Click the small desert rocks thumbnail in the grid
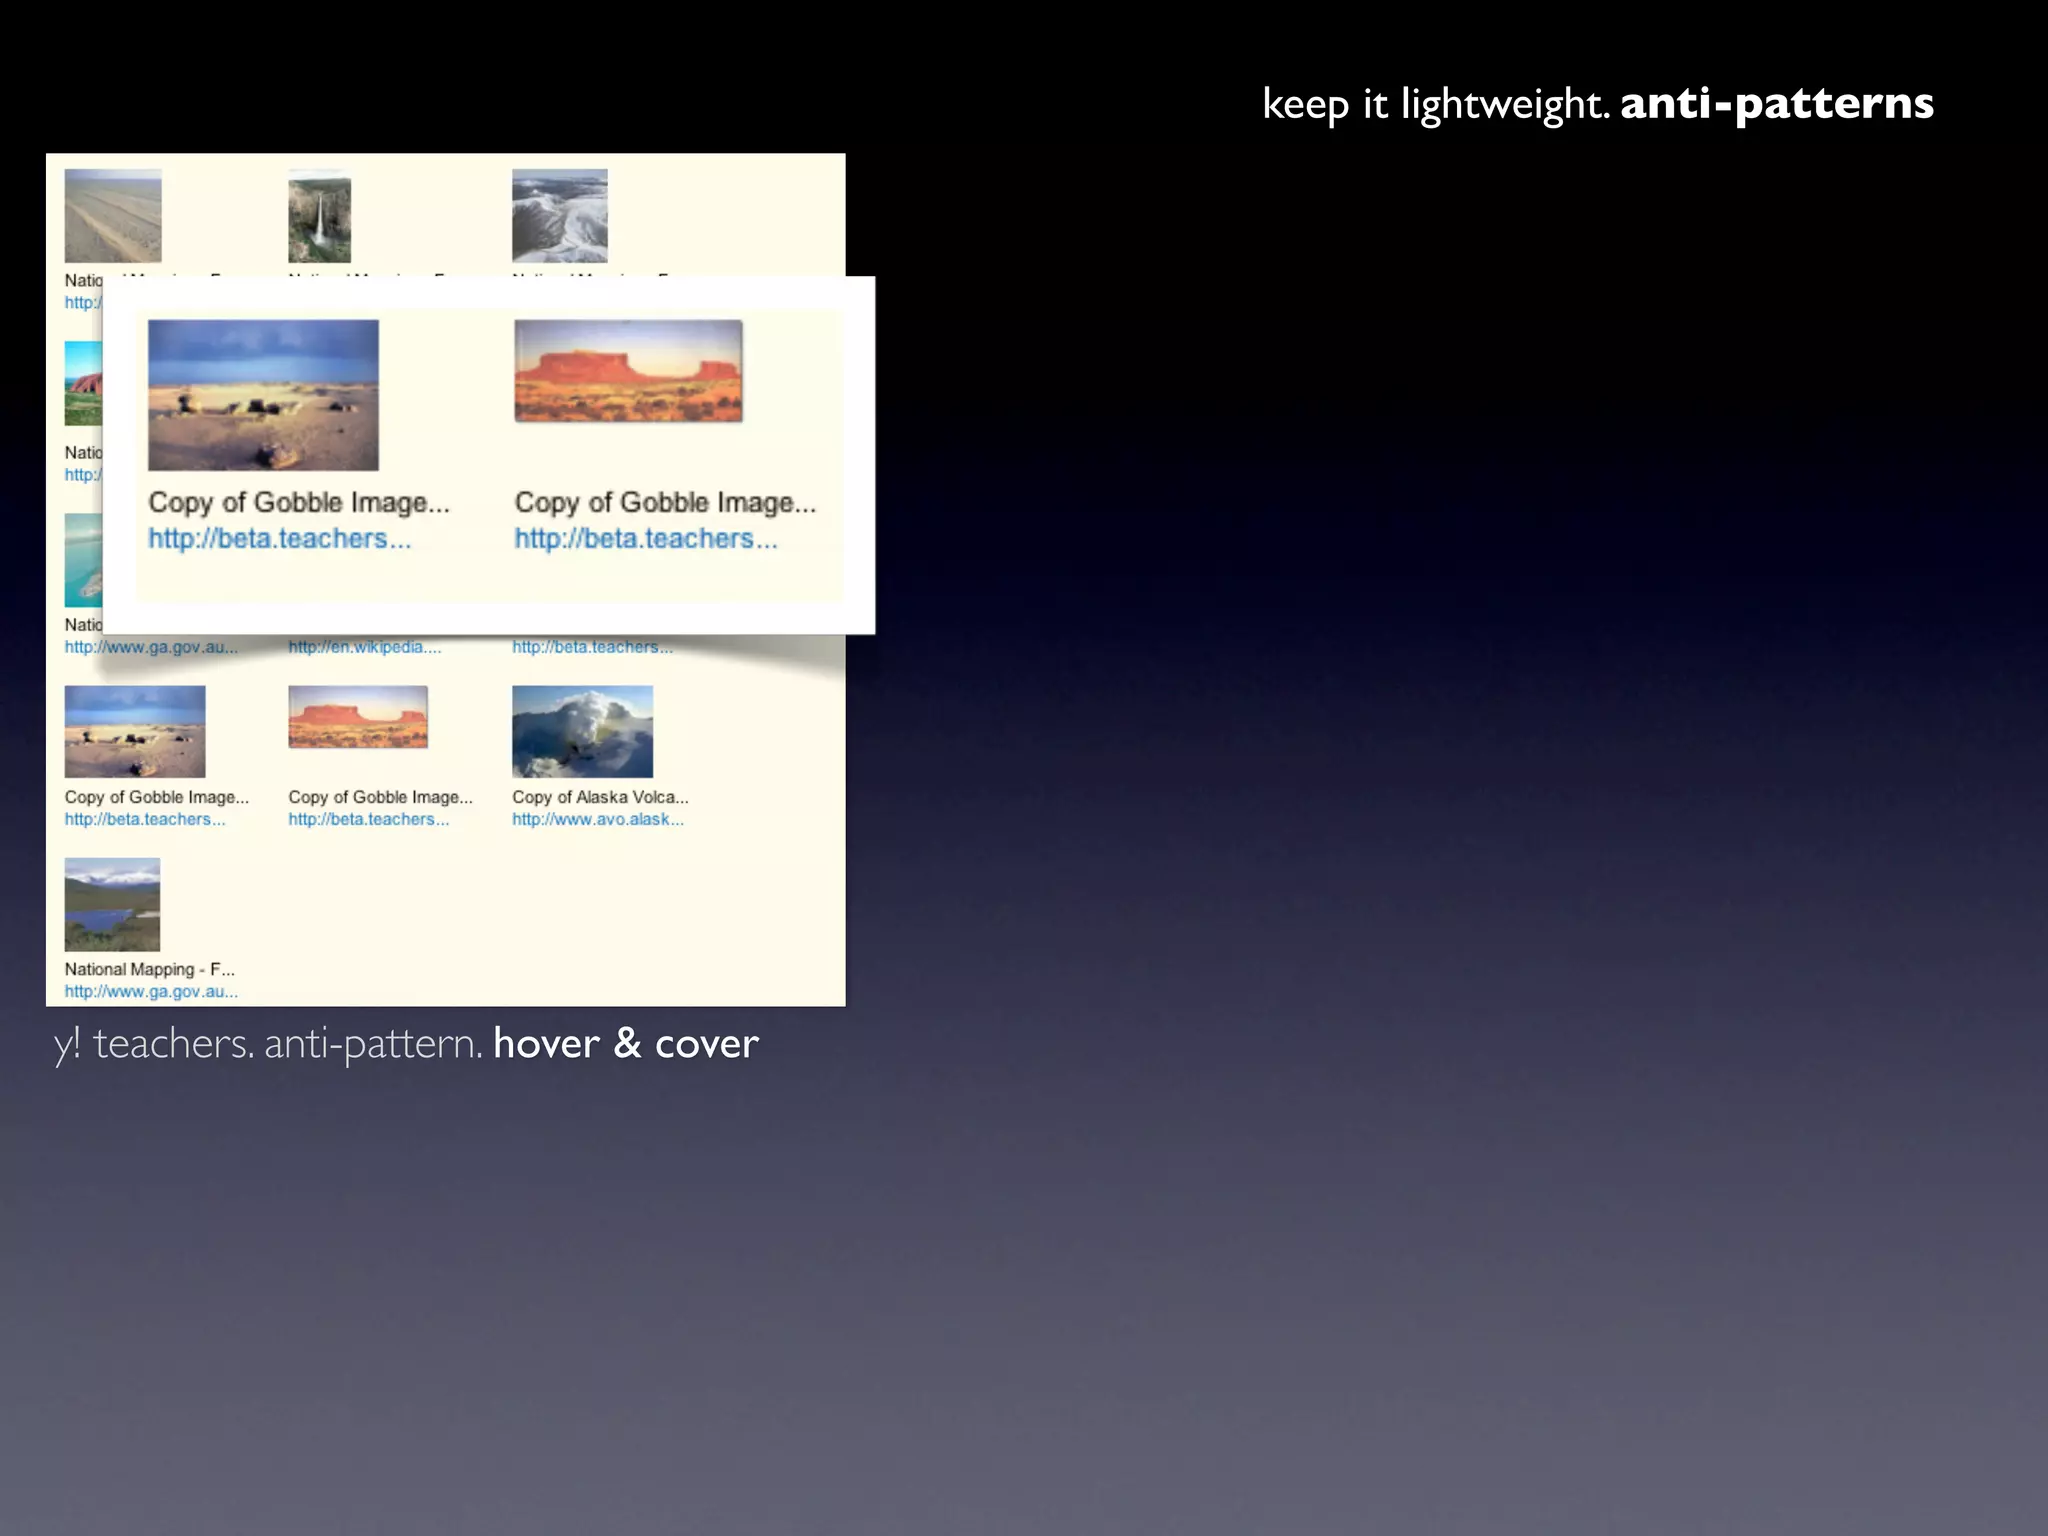Viewport: 2048px width, 1536px height. [135, 732]
